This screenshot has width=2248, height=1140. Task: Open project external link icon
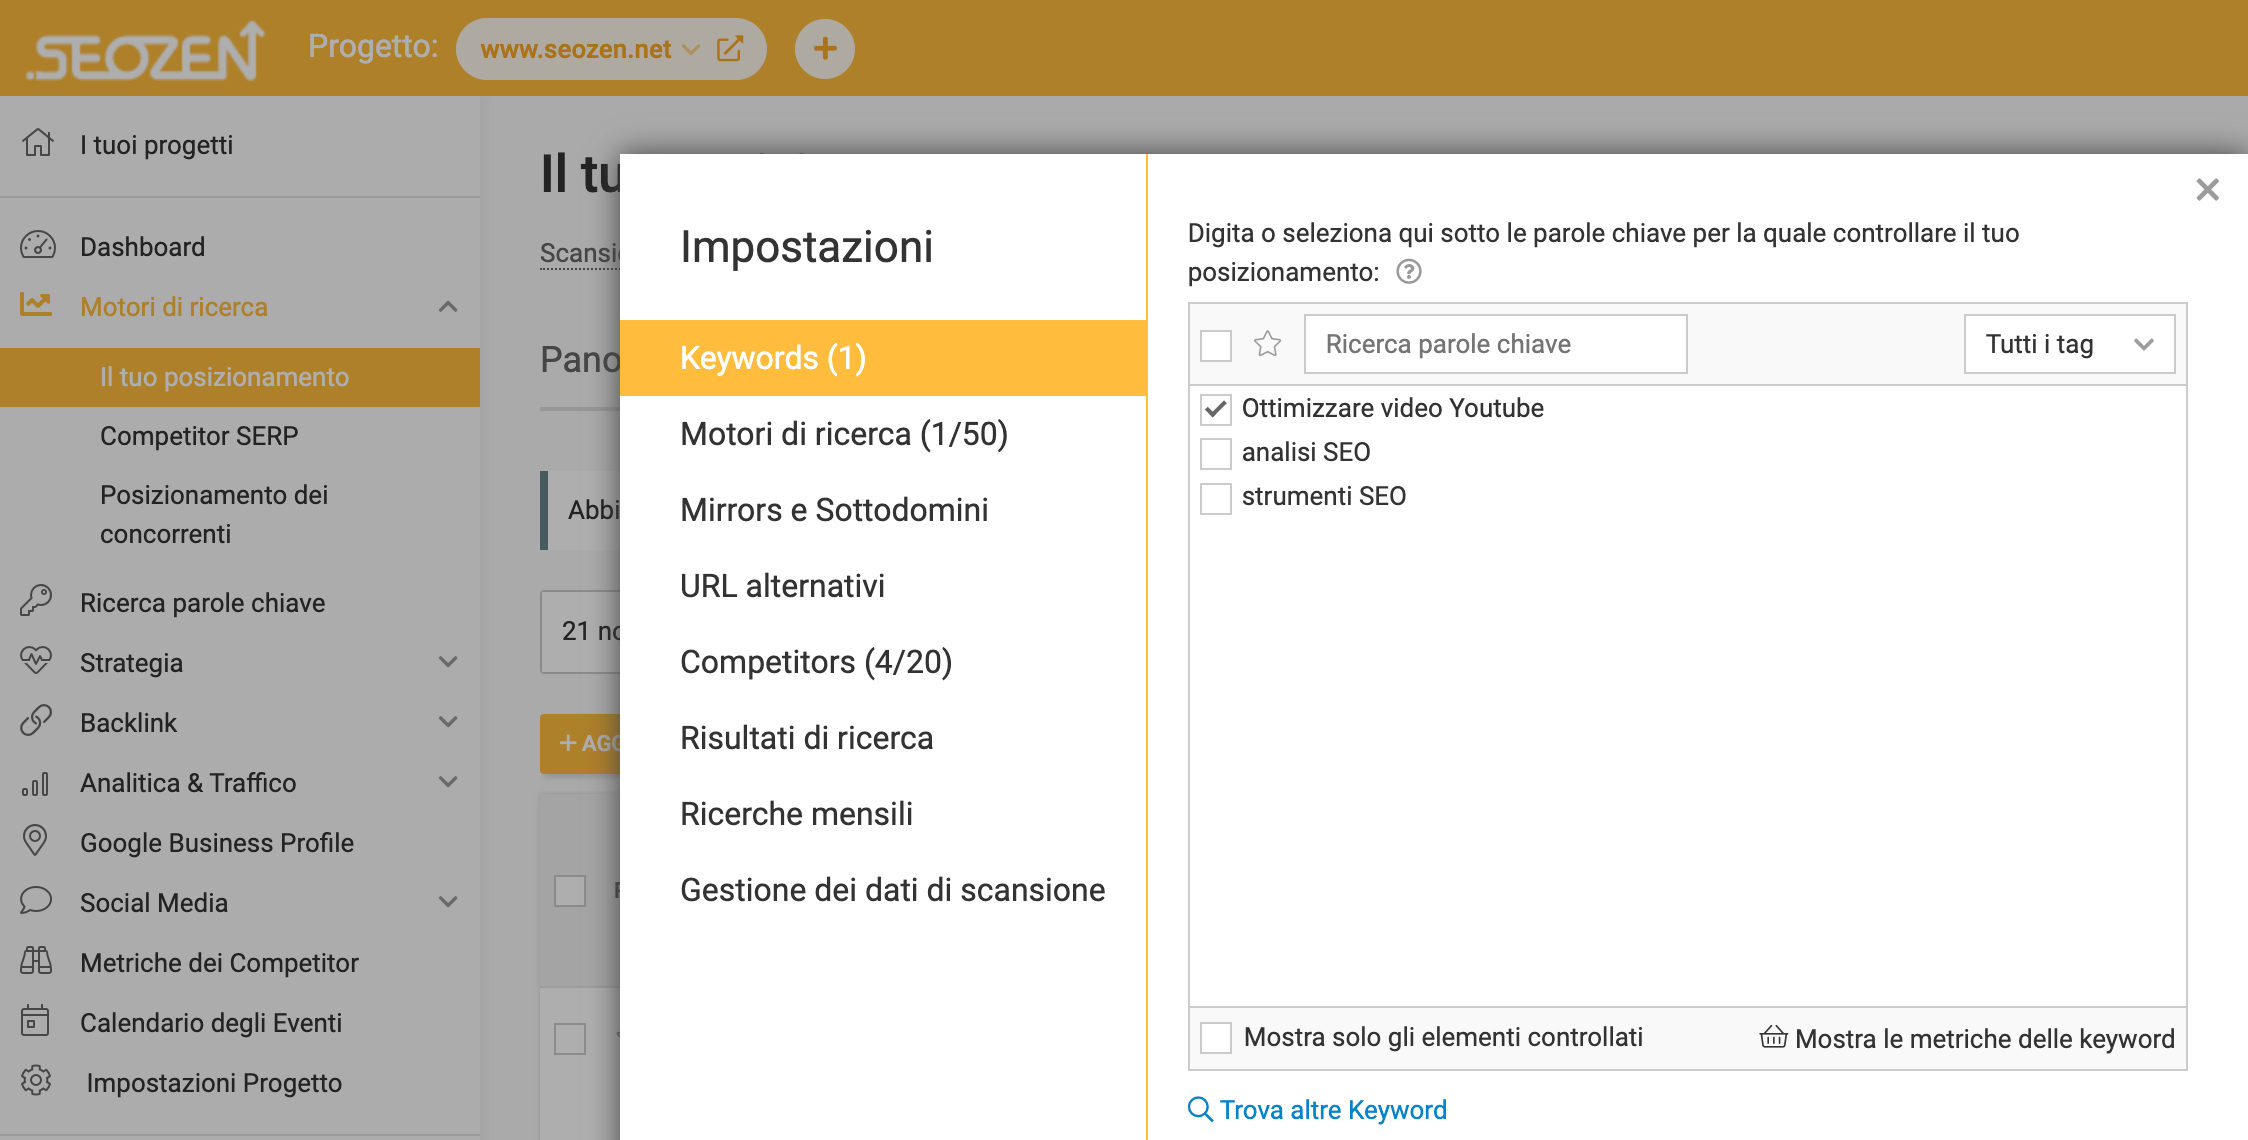coord(730,48)
